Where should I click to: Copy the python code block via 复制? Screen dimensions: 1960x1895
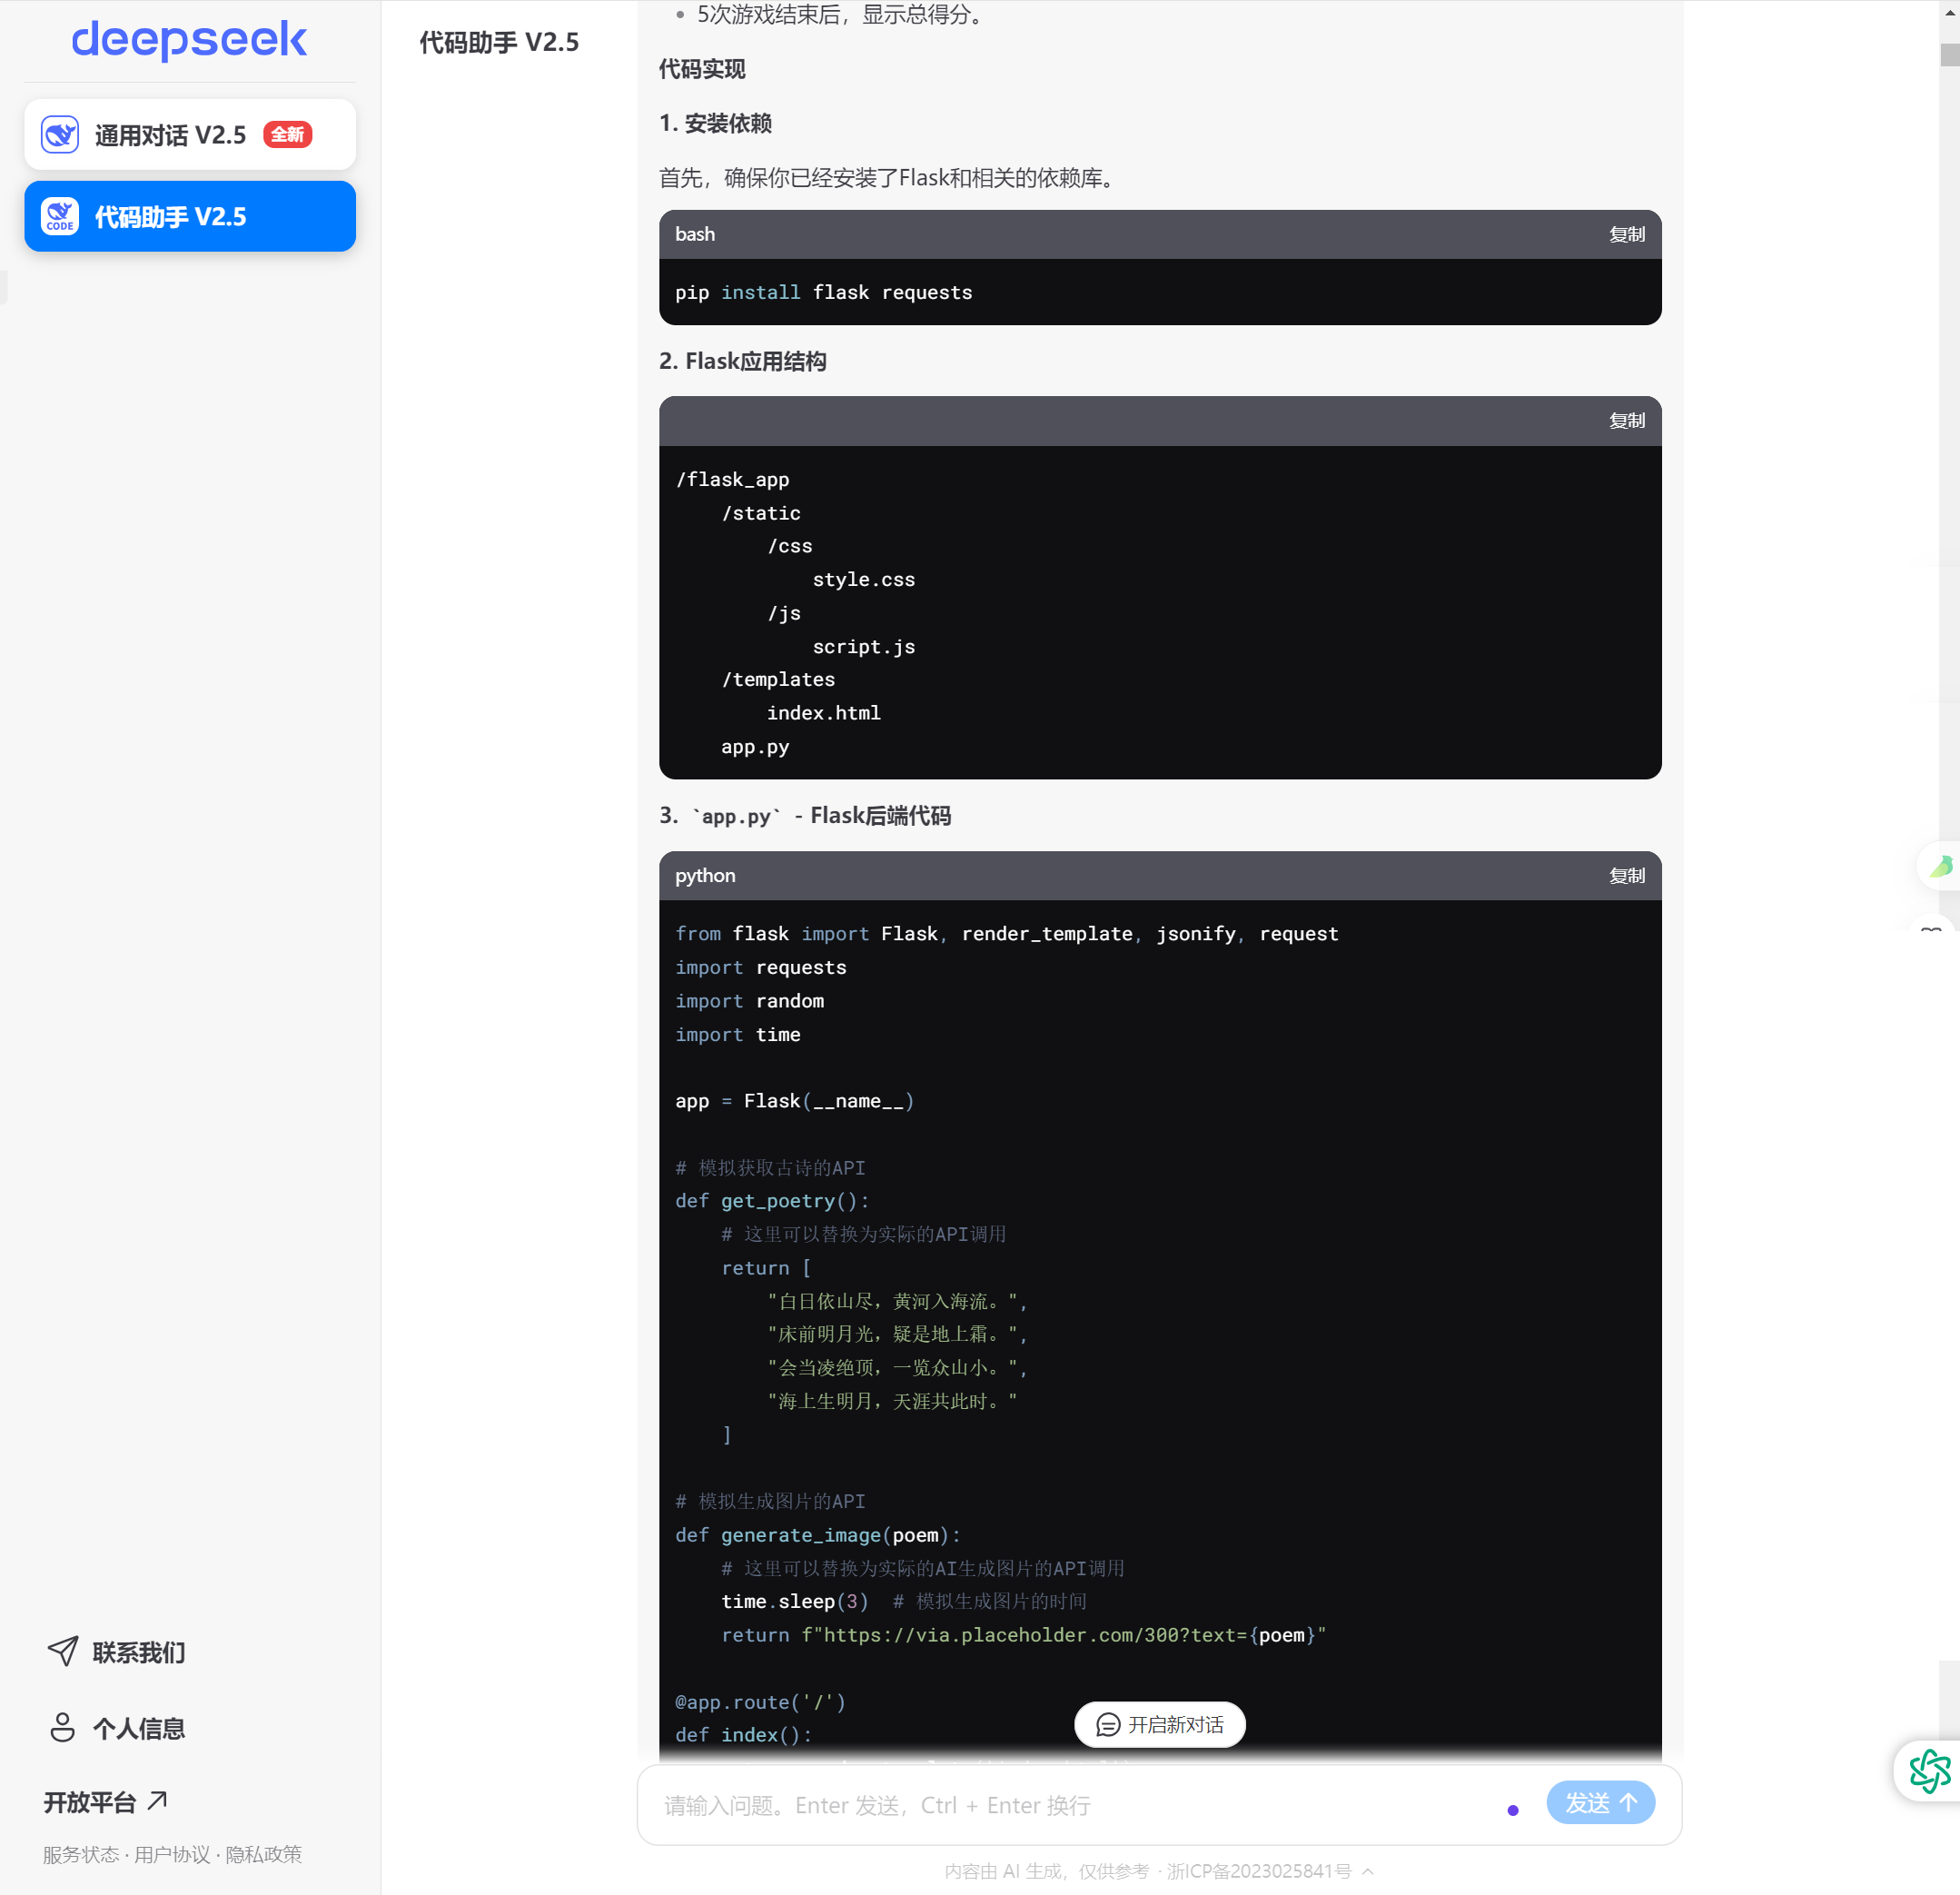pos(1626,876)
